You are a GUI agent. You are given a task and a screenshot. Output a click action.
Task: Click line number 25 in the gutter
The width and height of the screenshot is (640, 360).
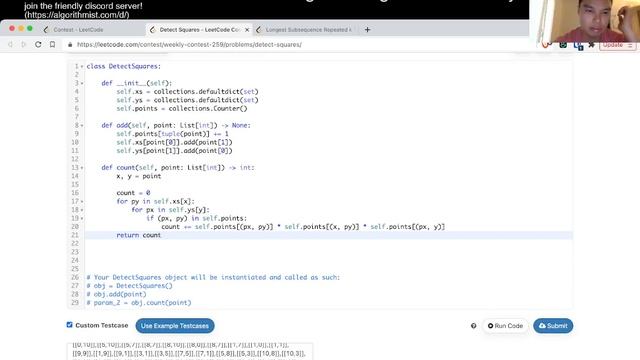pos(75,269)
